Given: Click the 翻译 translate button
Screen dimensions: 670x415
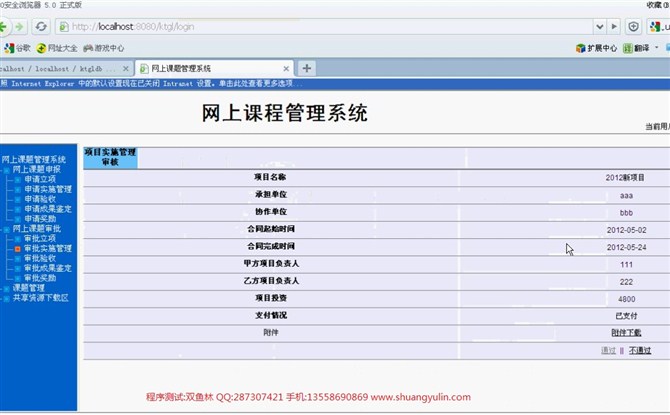Looking at the screenshot, I should point(636,48).
